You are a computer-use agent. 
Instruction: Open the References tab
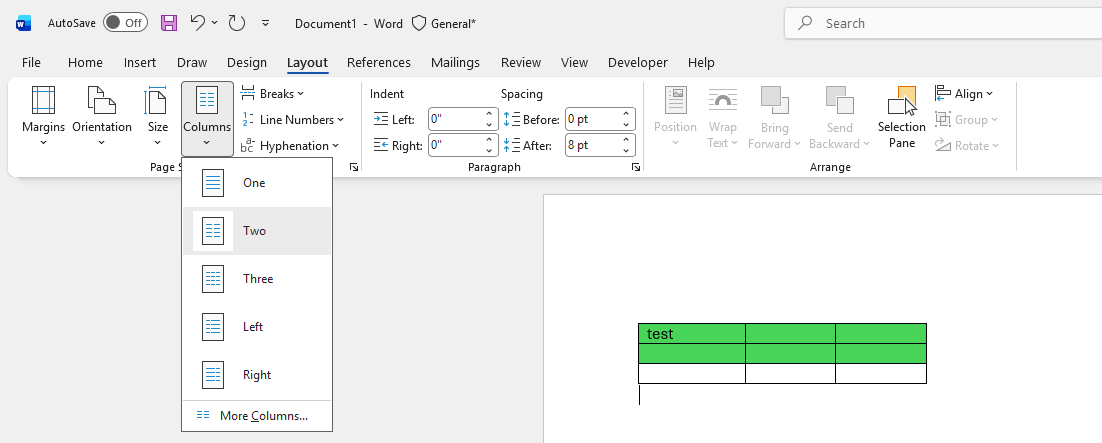coord(379,63)
